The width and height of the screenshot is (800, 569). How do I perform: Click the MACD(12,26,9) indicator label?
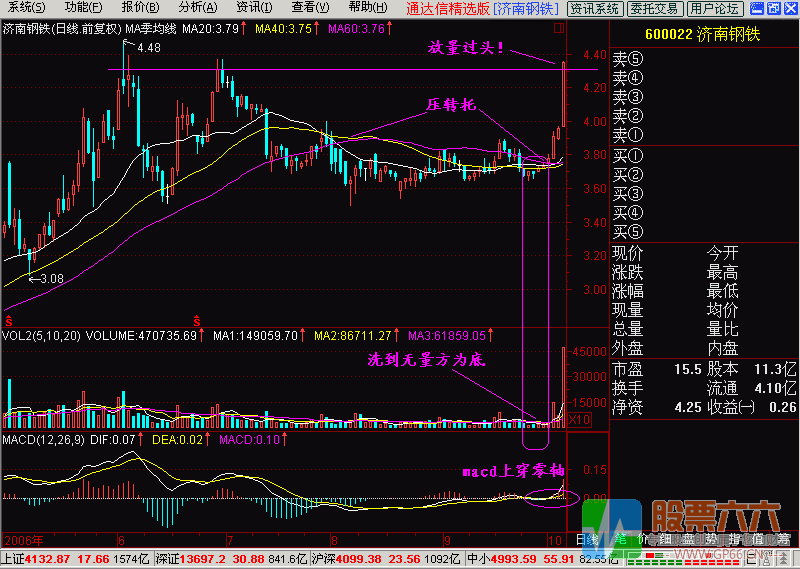[43, 439]
